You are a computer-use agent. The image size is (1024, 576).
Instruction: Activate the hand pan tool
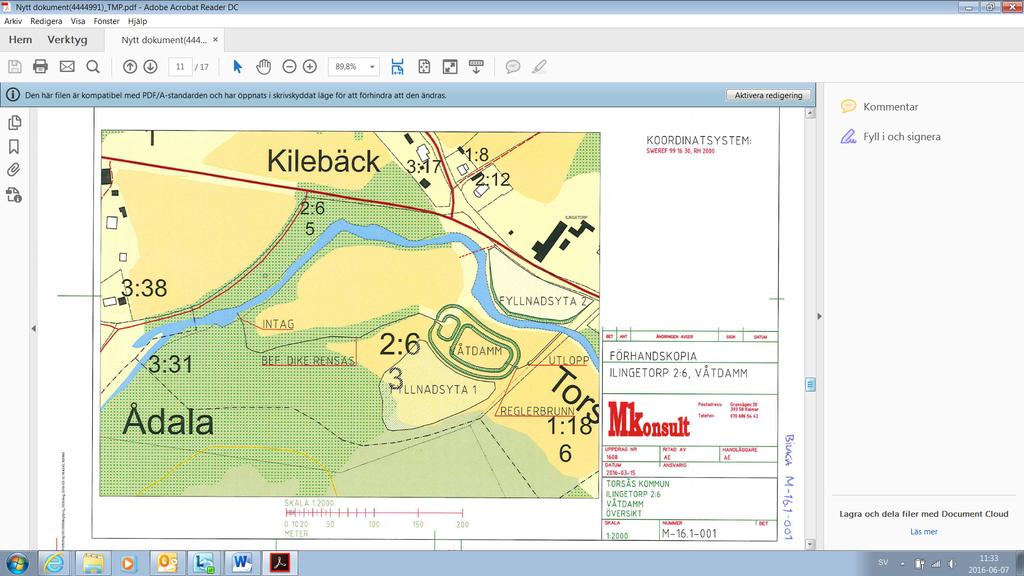[263, 67]
